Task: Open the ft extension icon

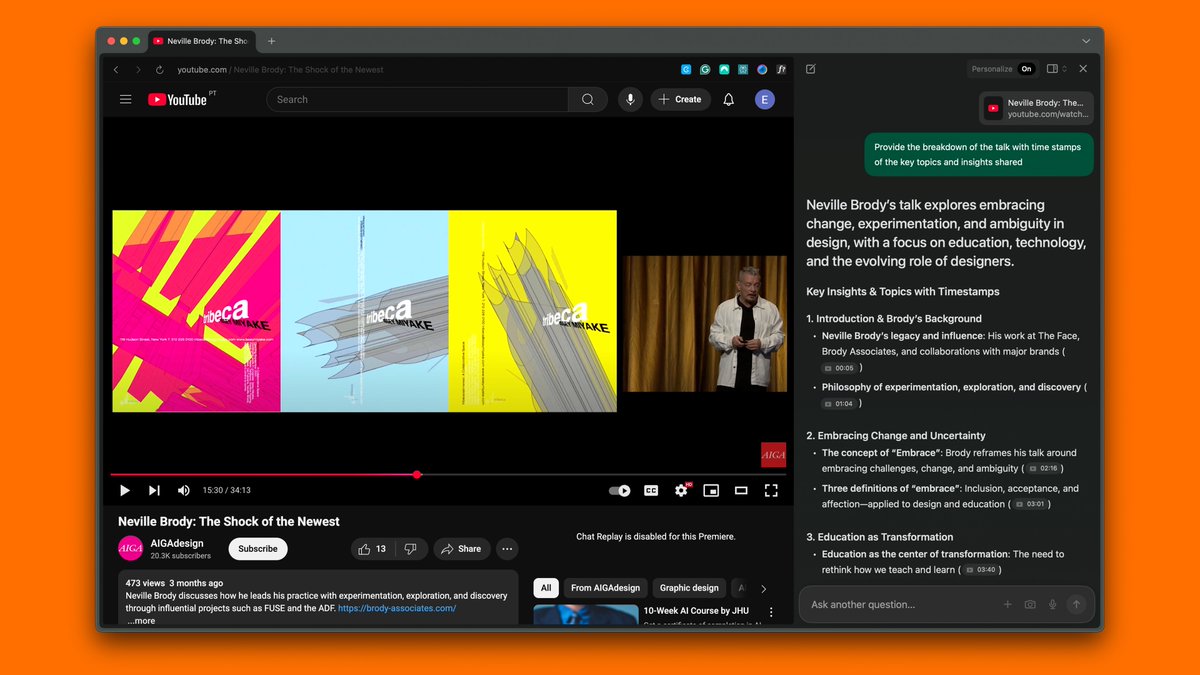Action: click(781, 69)
